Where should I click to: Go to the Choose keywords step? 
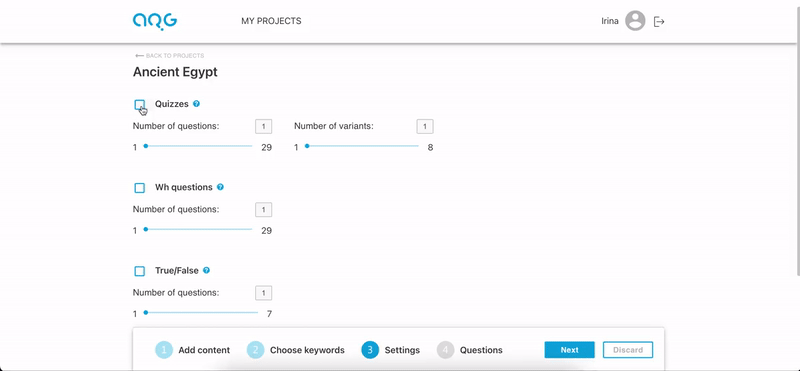(x=307, y=350)
